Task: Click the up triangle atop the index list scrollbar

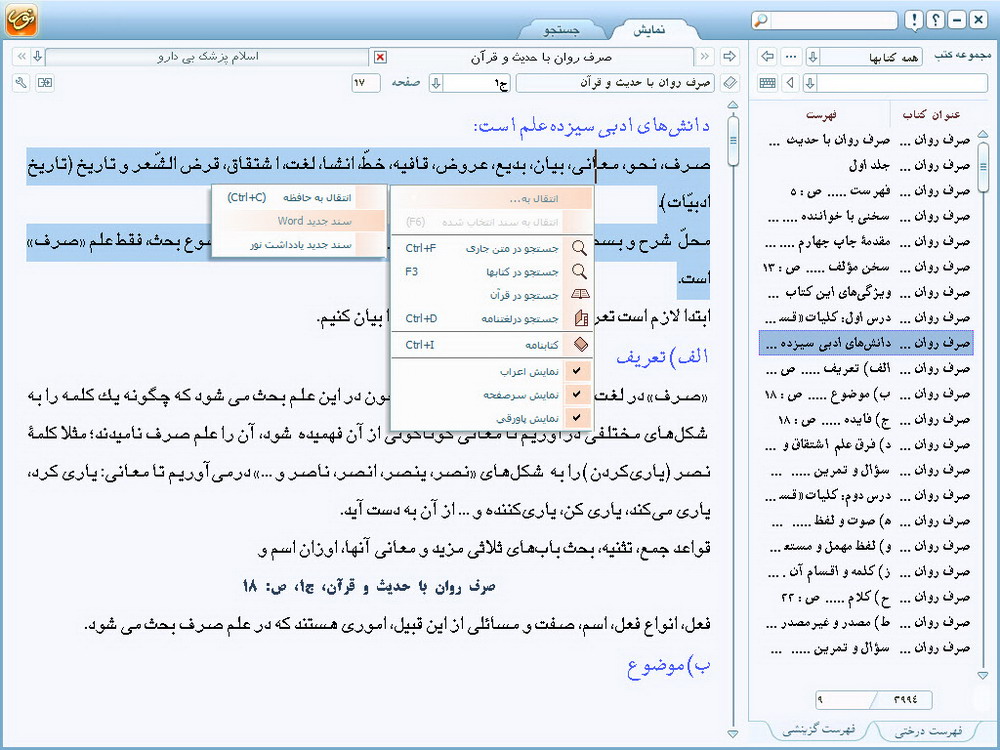Action: [983, 135]
